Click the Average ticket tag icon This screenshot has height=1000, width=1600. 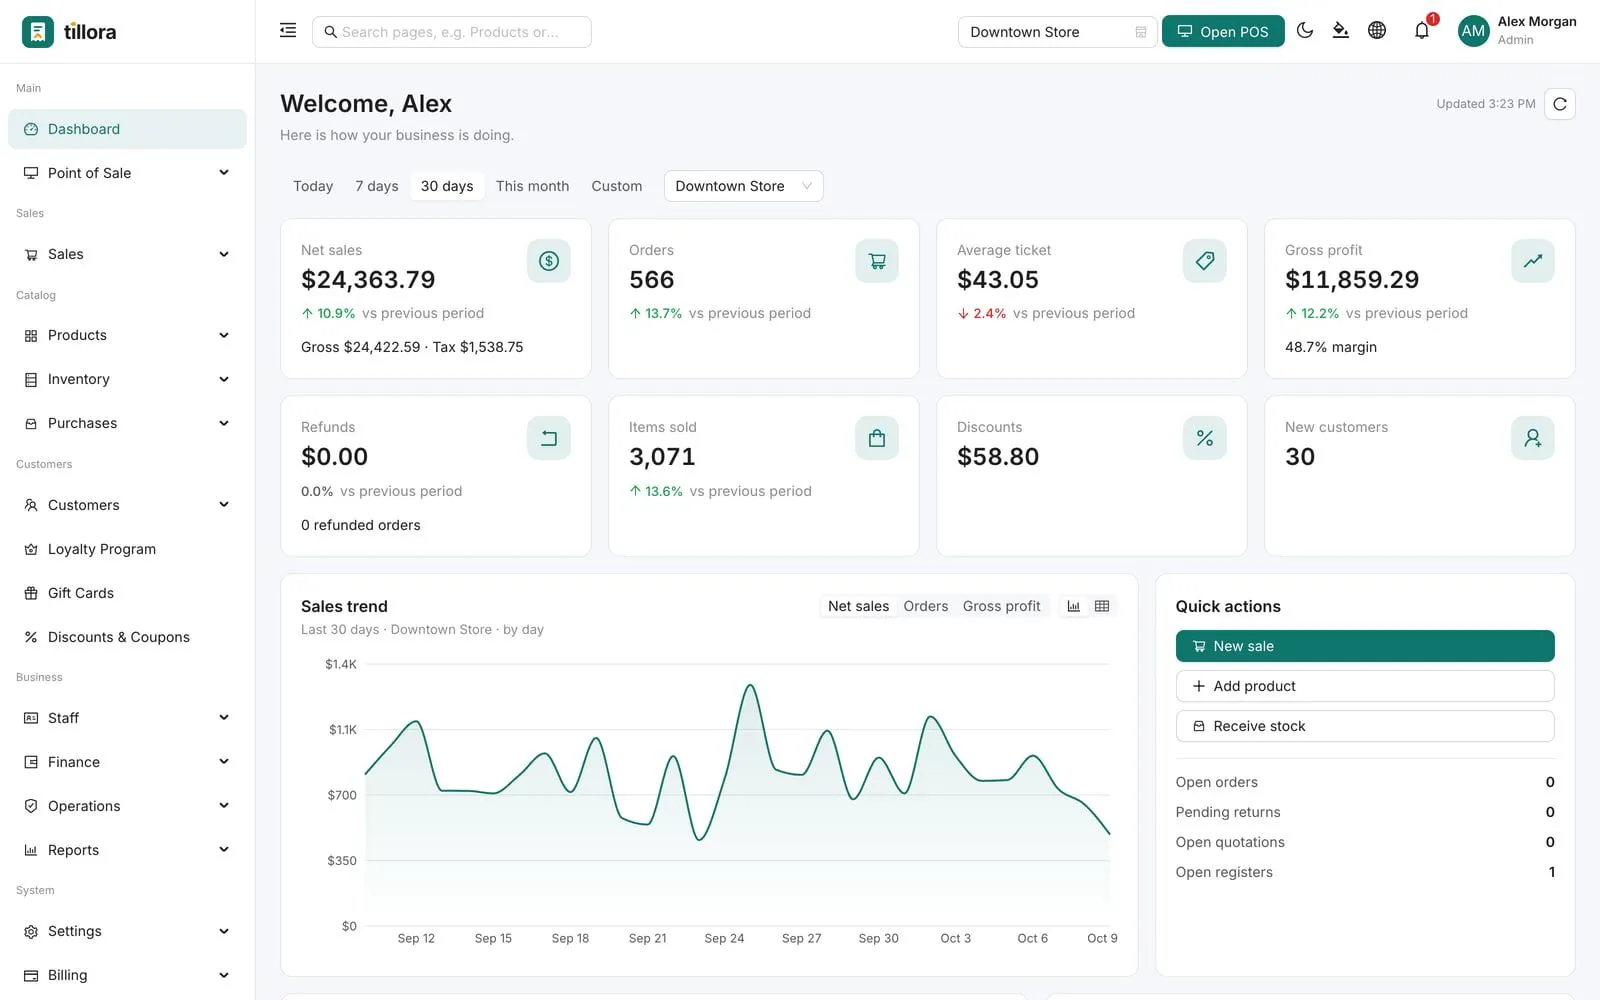click(1205, 261)
